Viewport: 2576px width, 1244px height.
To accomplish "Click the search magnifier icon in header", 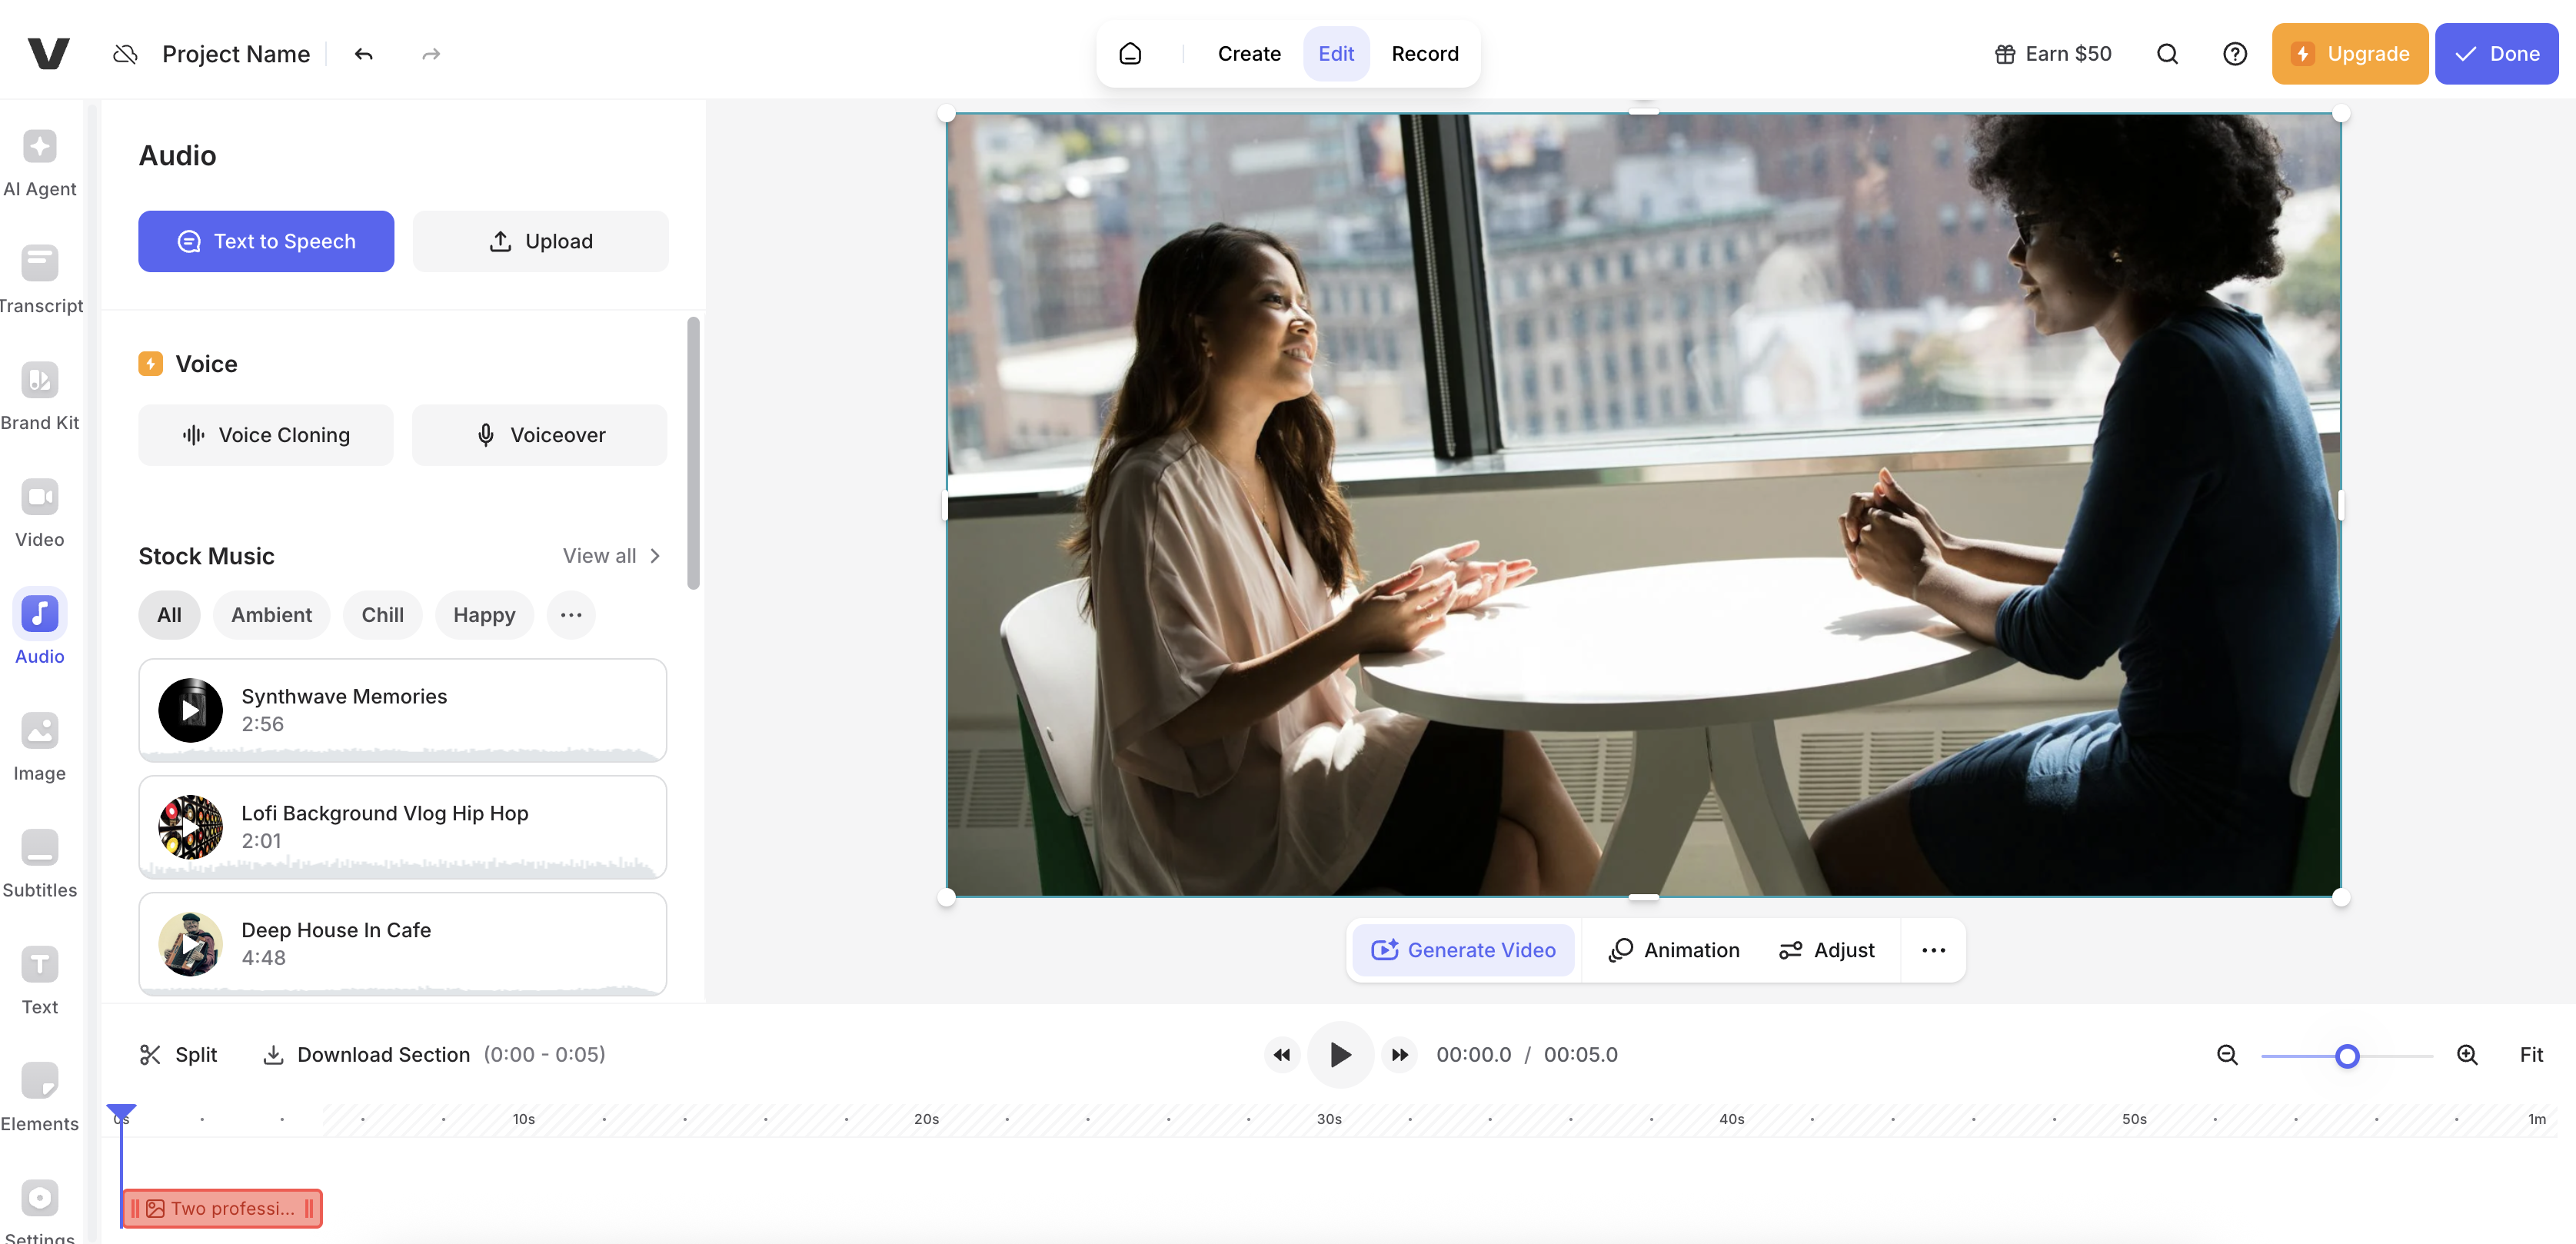I will pyautogui.click(x=2167, y=54).
